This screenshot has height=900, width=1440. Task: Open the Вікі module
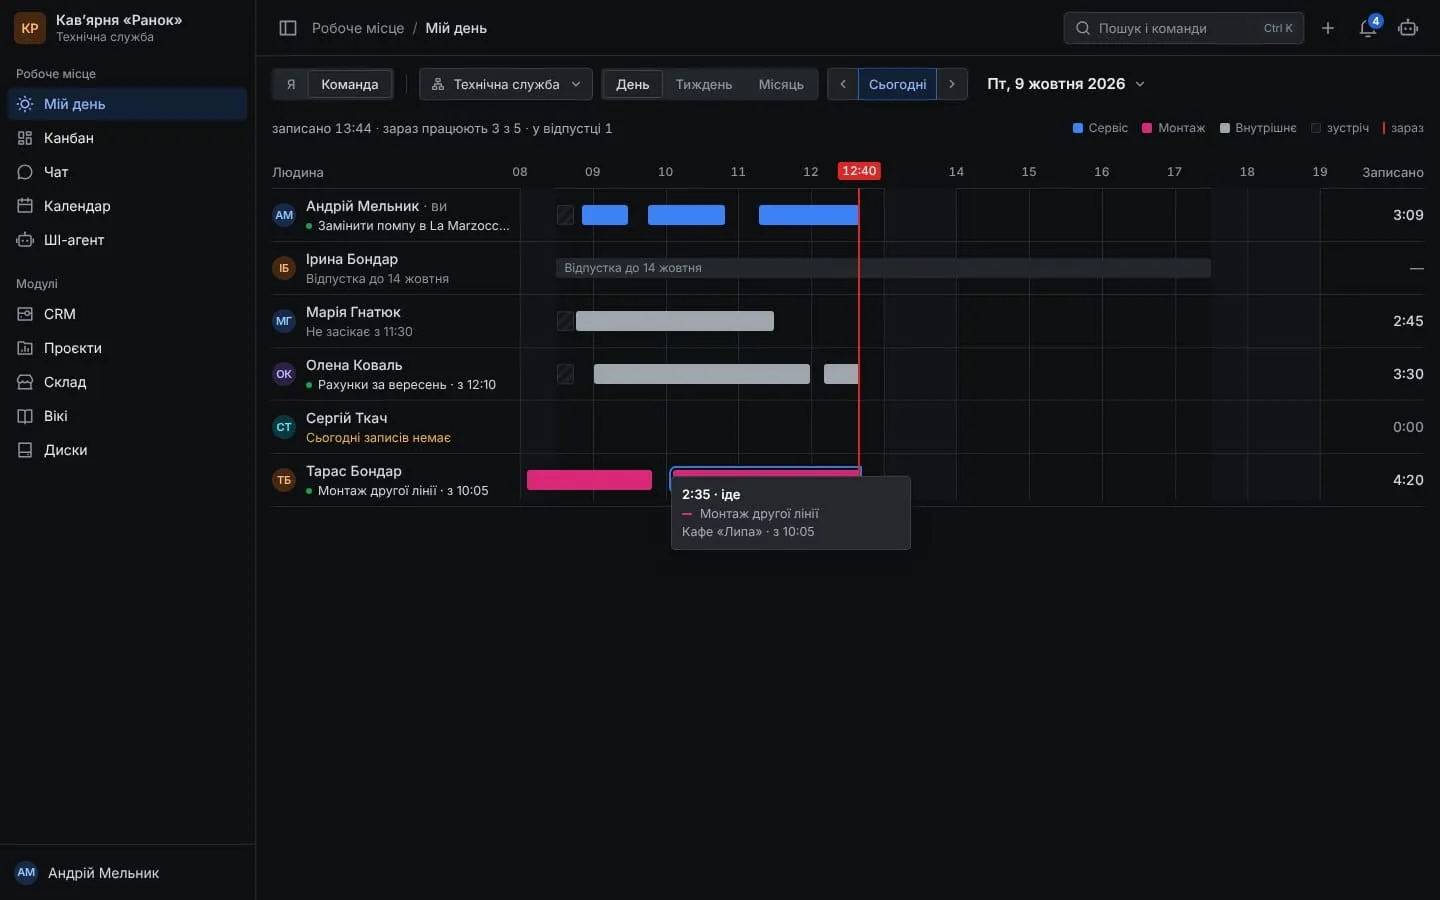(127, 416)
